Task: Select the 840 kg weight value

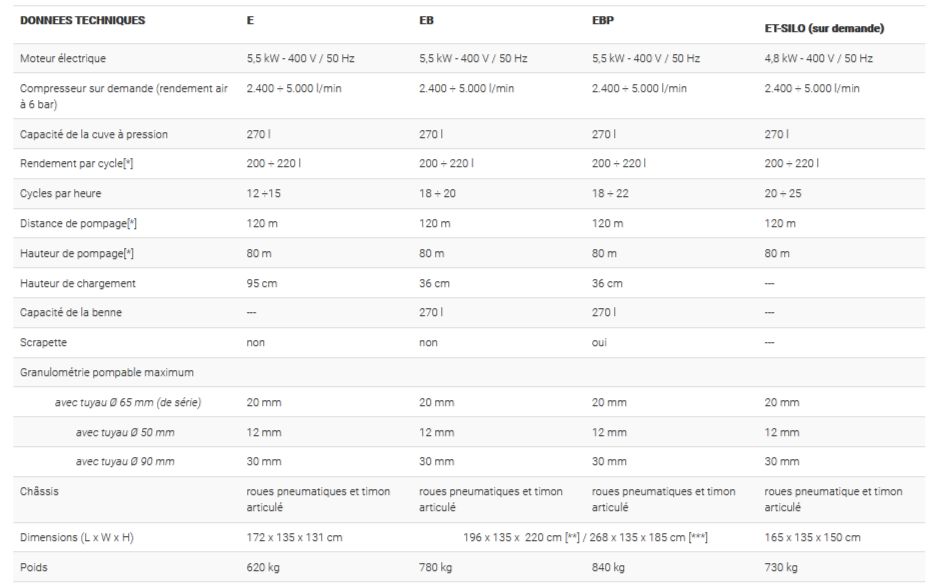Action: (x=608, y=567)
